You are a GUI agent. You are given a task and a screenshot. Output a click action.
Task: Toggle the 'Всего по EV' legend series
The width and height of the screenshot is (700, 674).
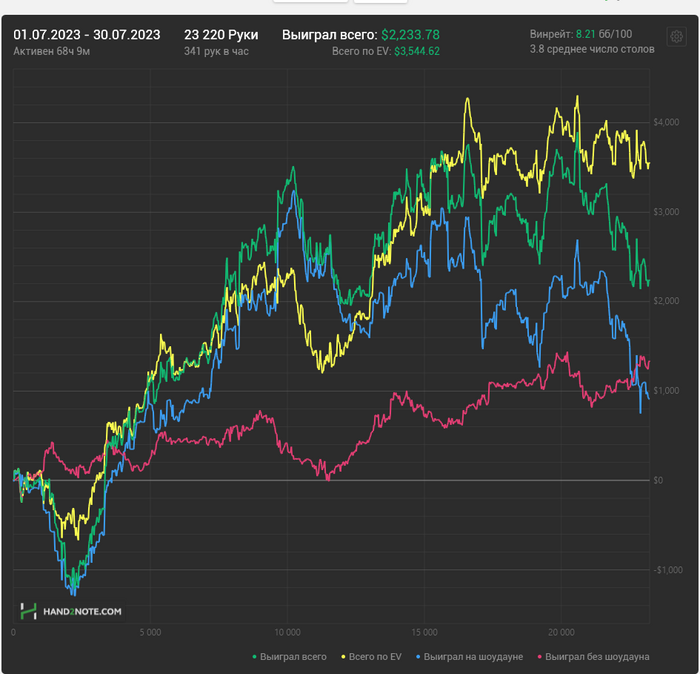[x=371, y=657]
